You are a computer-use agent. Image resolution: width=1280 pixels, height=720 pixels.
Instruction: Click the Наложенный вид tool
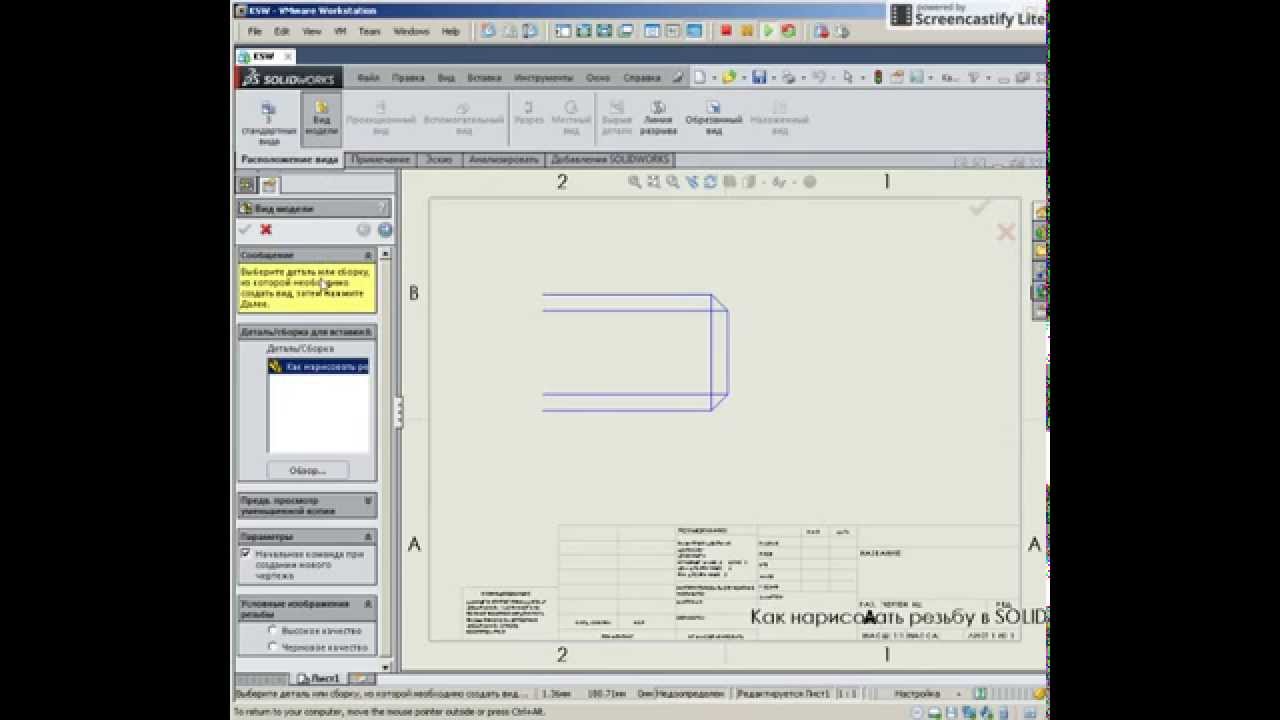point(780,118)
